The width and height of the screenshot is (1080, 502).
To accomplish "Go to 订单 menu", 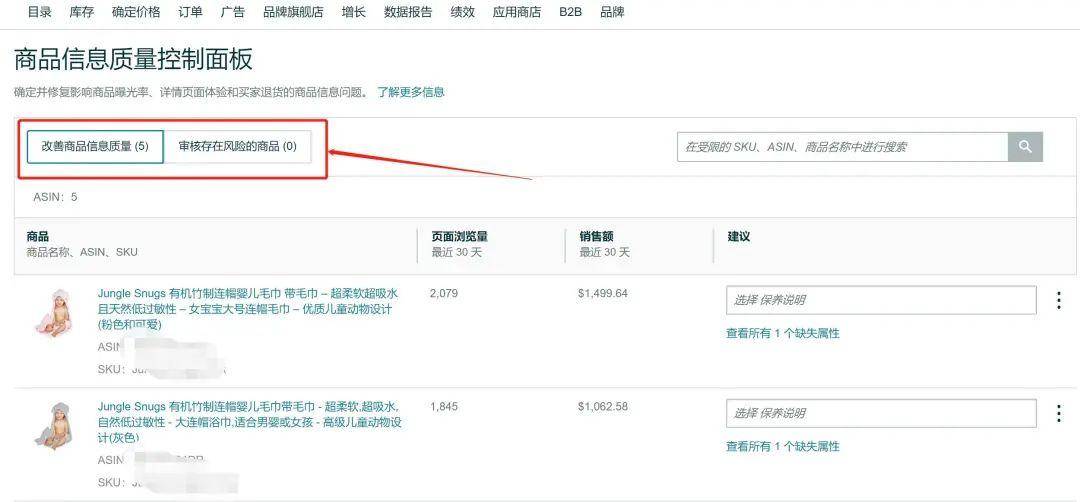I will (190, 12).
